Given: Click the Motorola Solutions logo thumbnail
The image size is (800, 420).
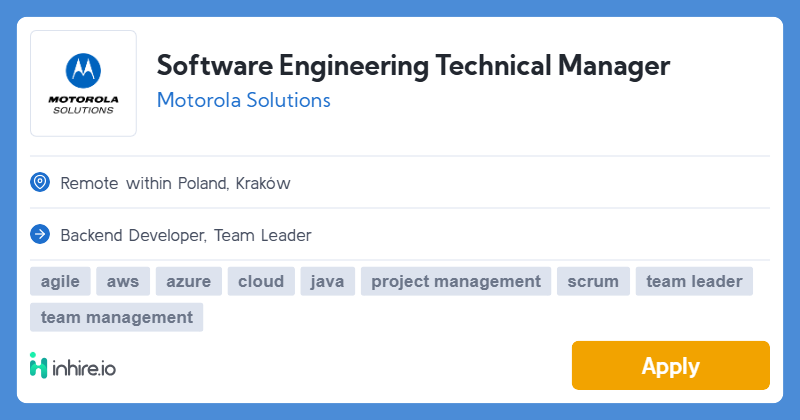Looking at the screenshot, I should [x=83, y=83].
